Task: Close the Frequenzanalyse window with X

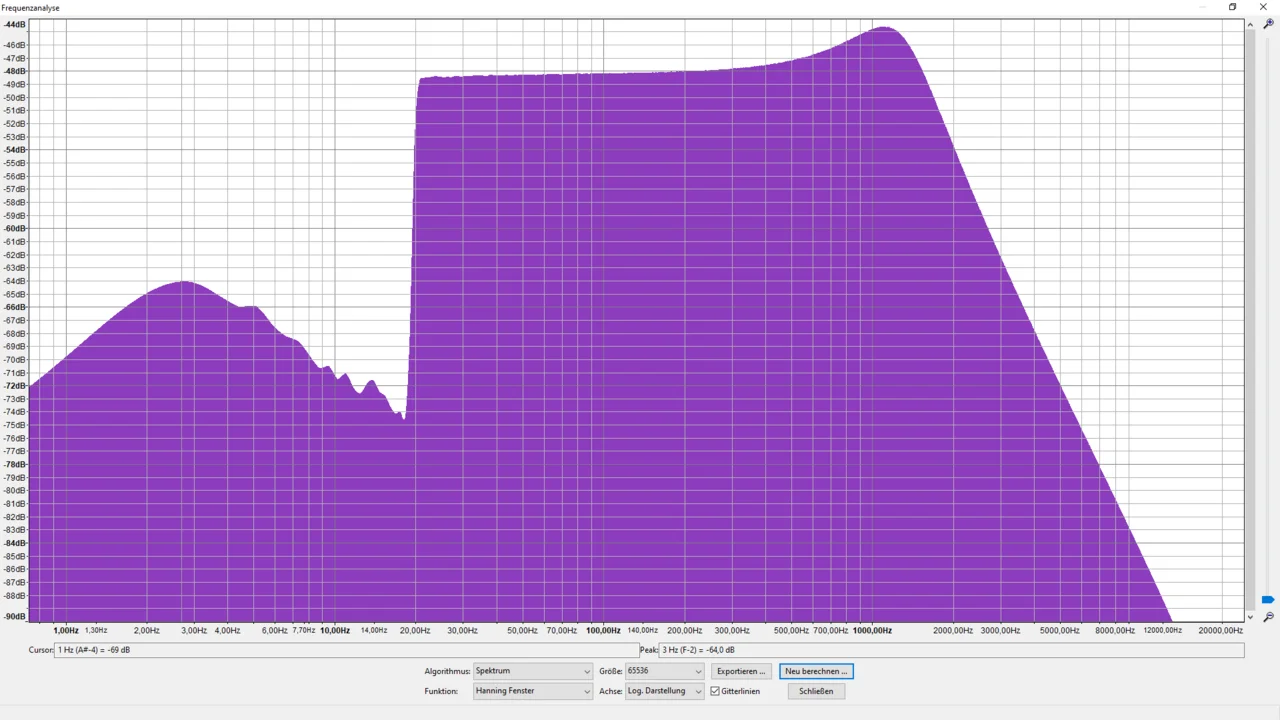Action: 1263,7
